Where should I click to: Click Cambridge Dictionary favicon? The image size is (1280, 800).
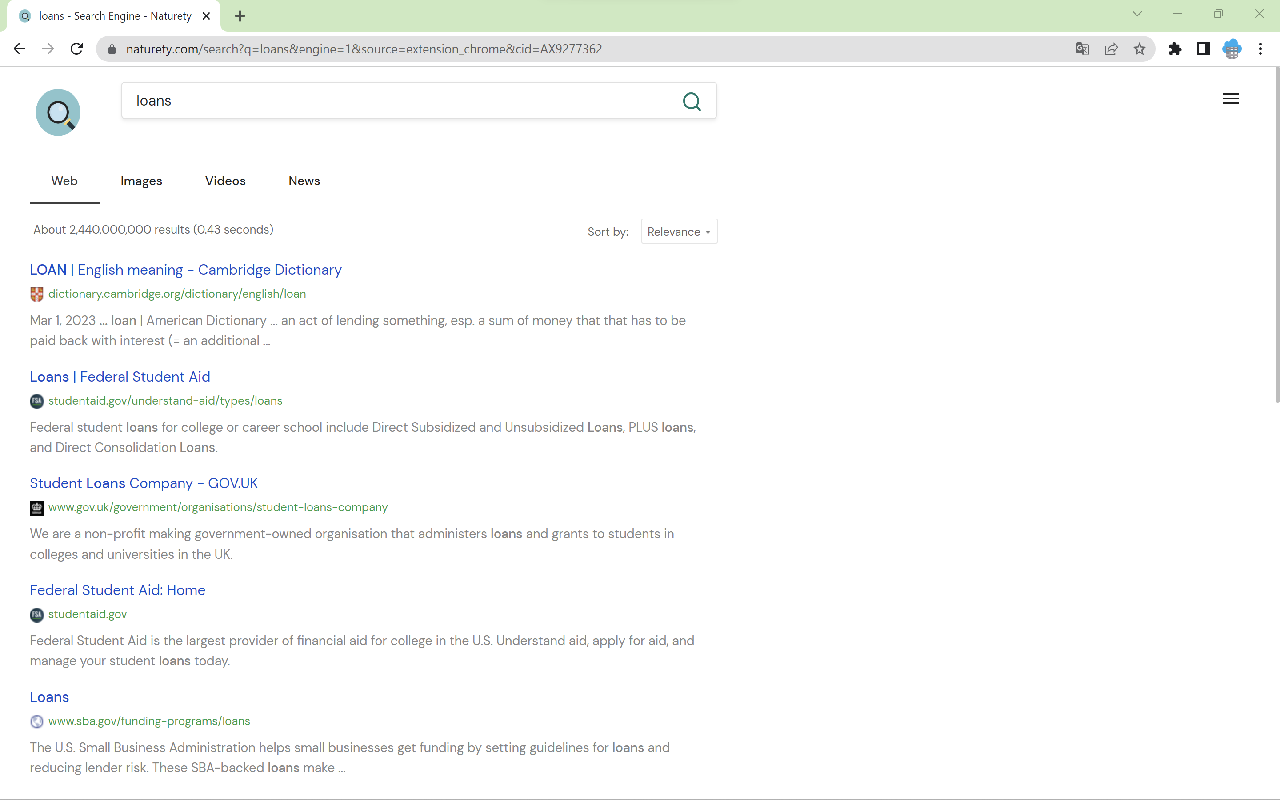(x=37, y=294)
